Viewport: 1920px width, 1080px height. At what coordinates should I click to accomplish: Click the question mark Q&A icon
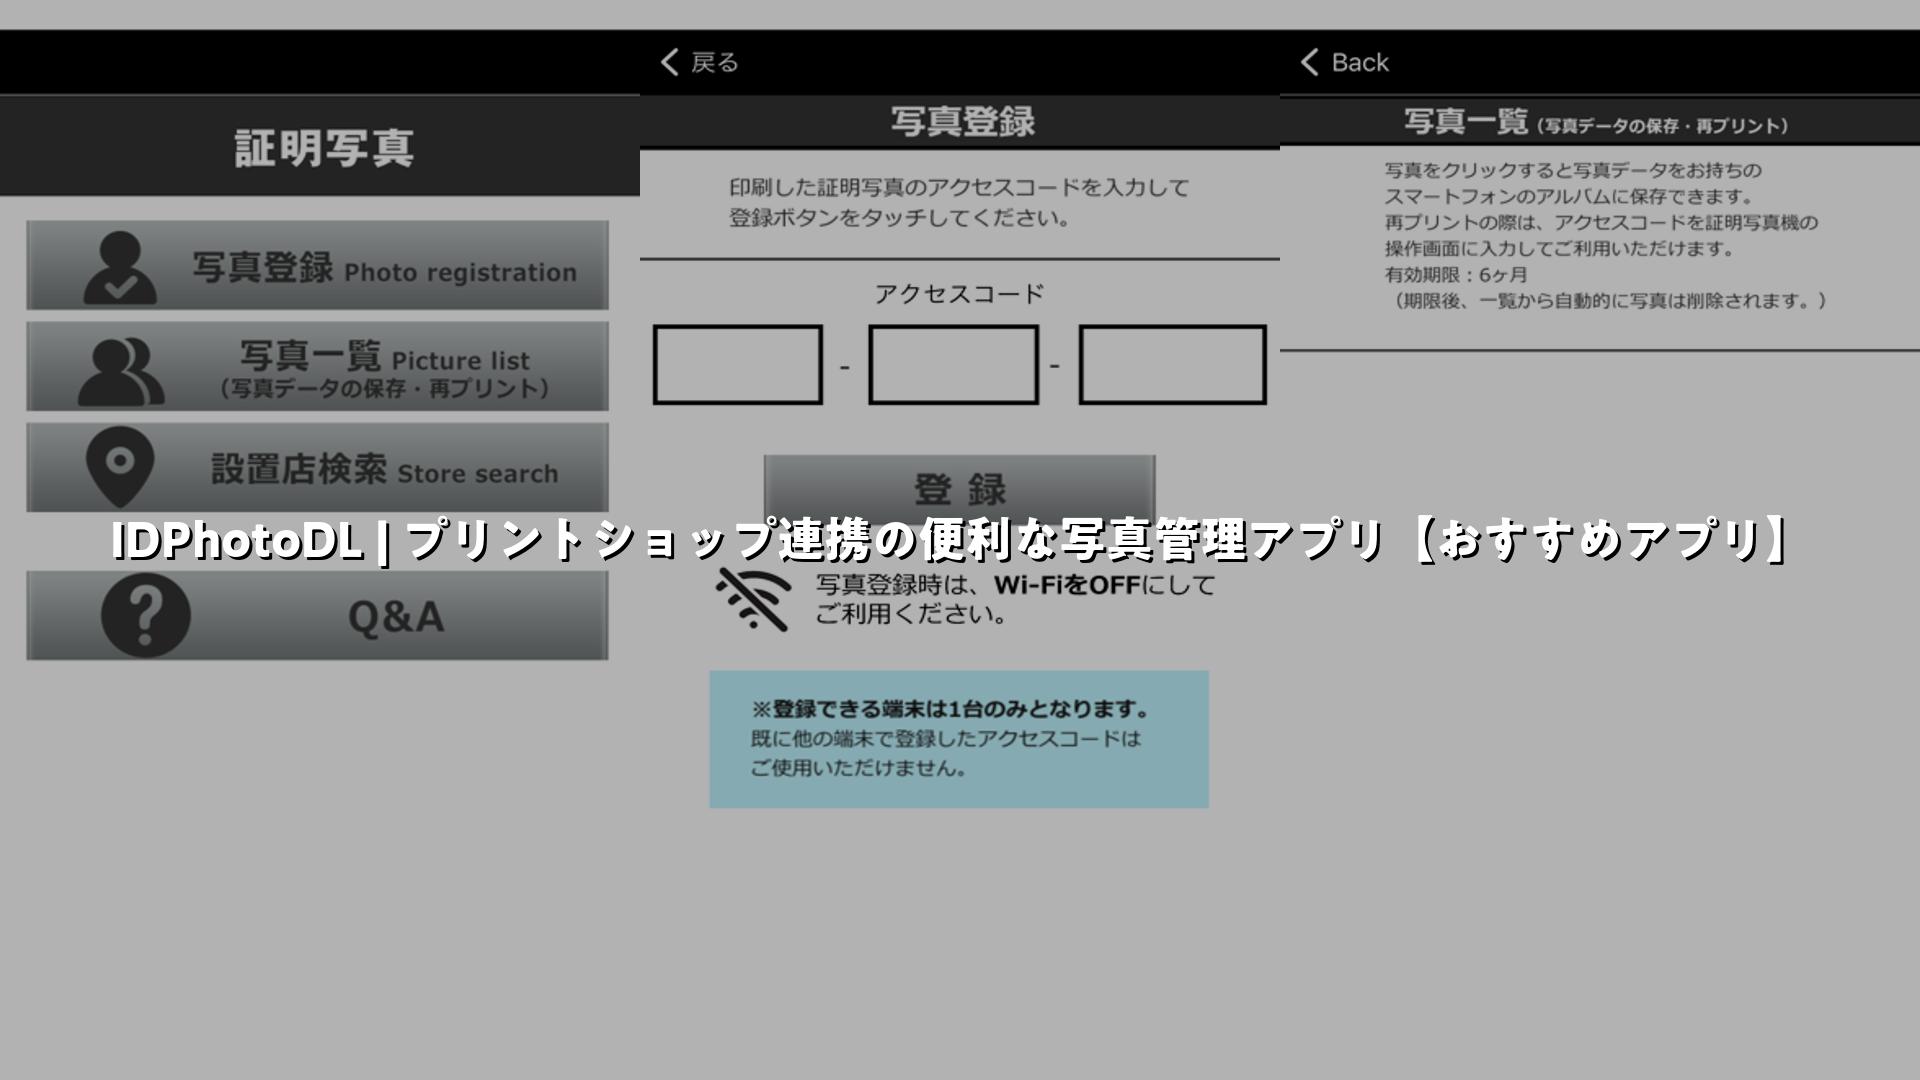click(x=145, y=614)
